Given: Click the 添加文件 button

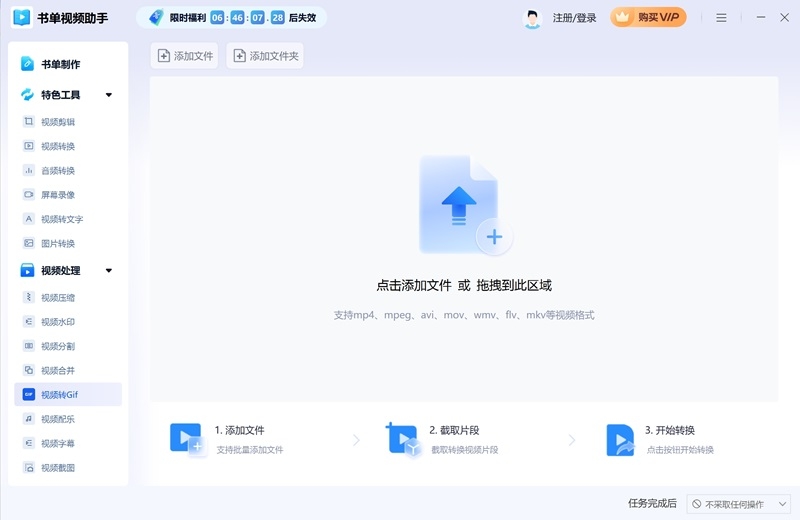Looking at the screenshot, I should pos(184,56).
